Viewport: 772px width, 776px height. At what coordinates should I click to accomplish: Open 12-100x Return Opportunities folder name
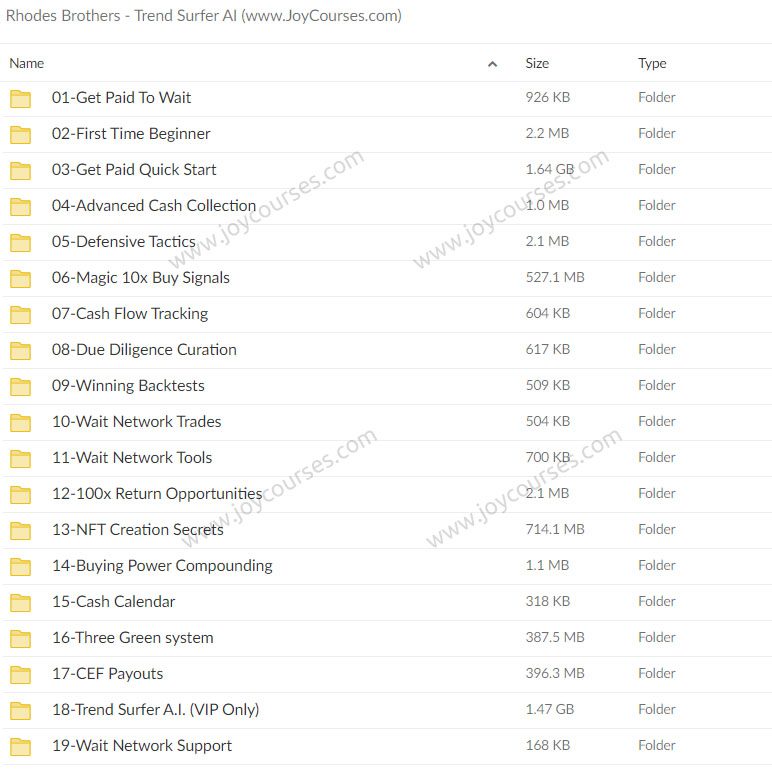tap(157, 494)
